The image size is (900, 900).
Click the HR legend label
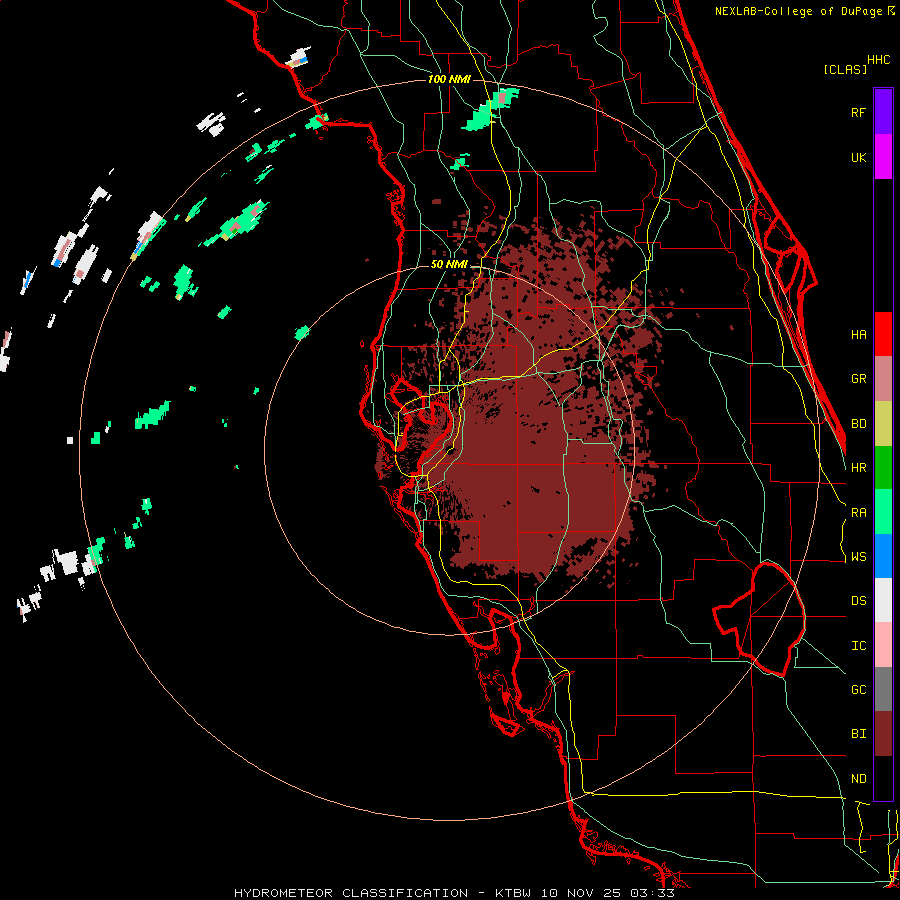858,468
